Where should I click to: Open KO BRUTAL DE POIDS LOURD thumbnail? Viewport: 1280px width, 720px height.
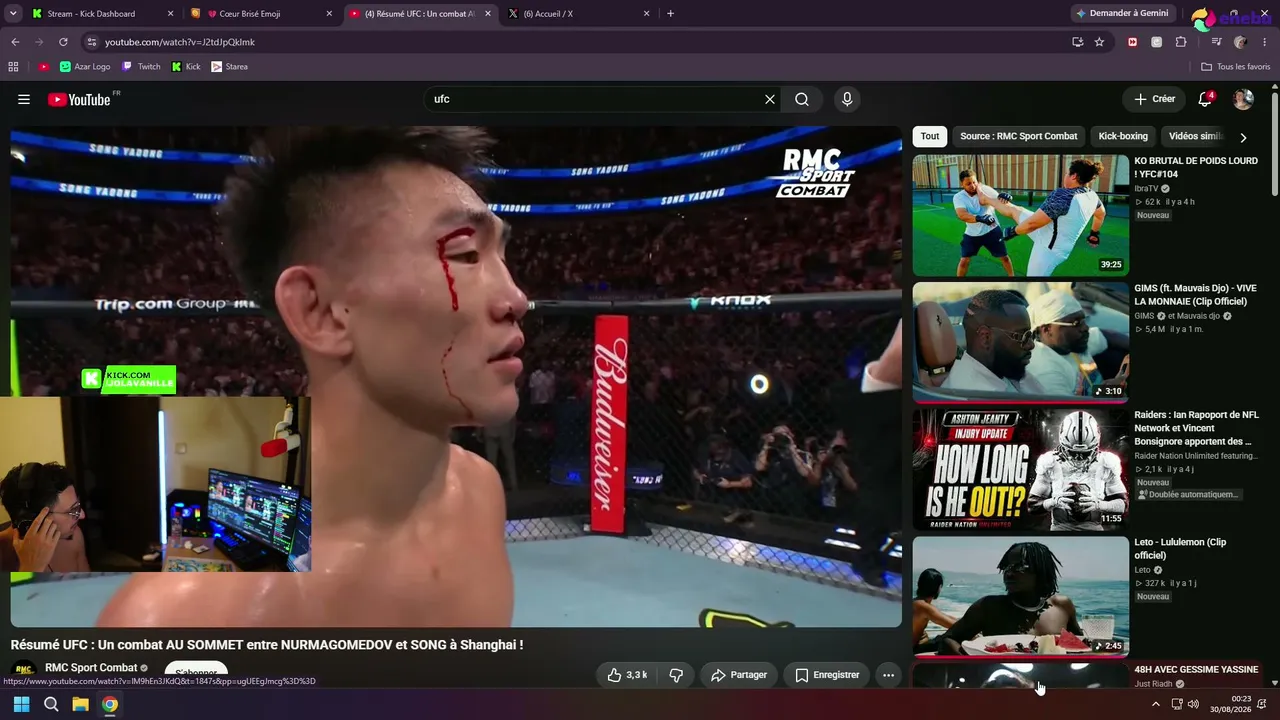1020,215
